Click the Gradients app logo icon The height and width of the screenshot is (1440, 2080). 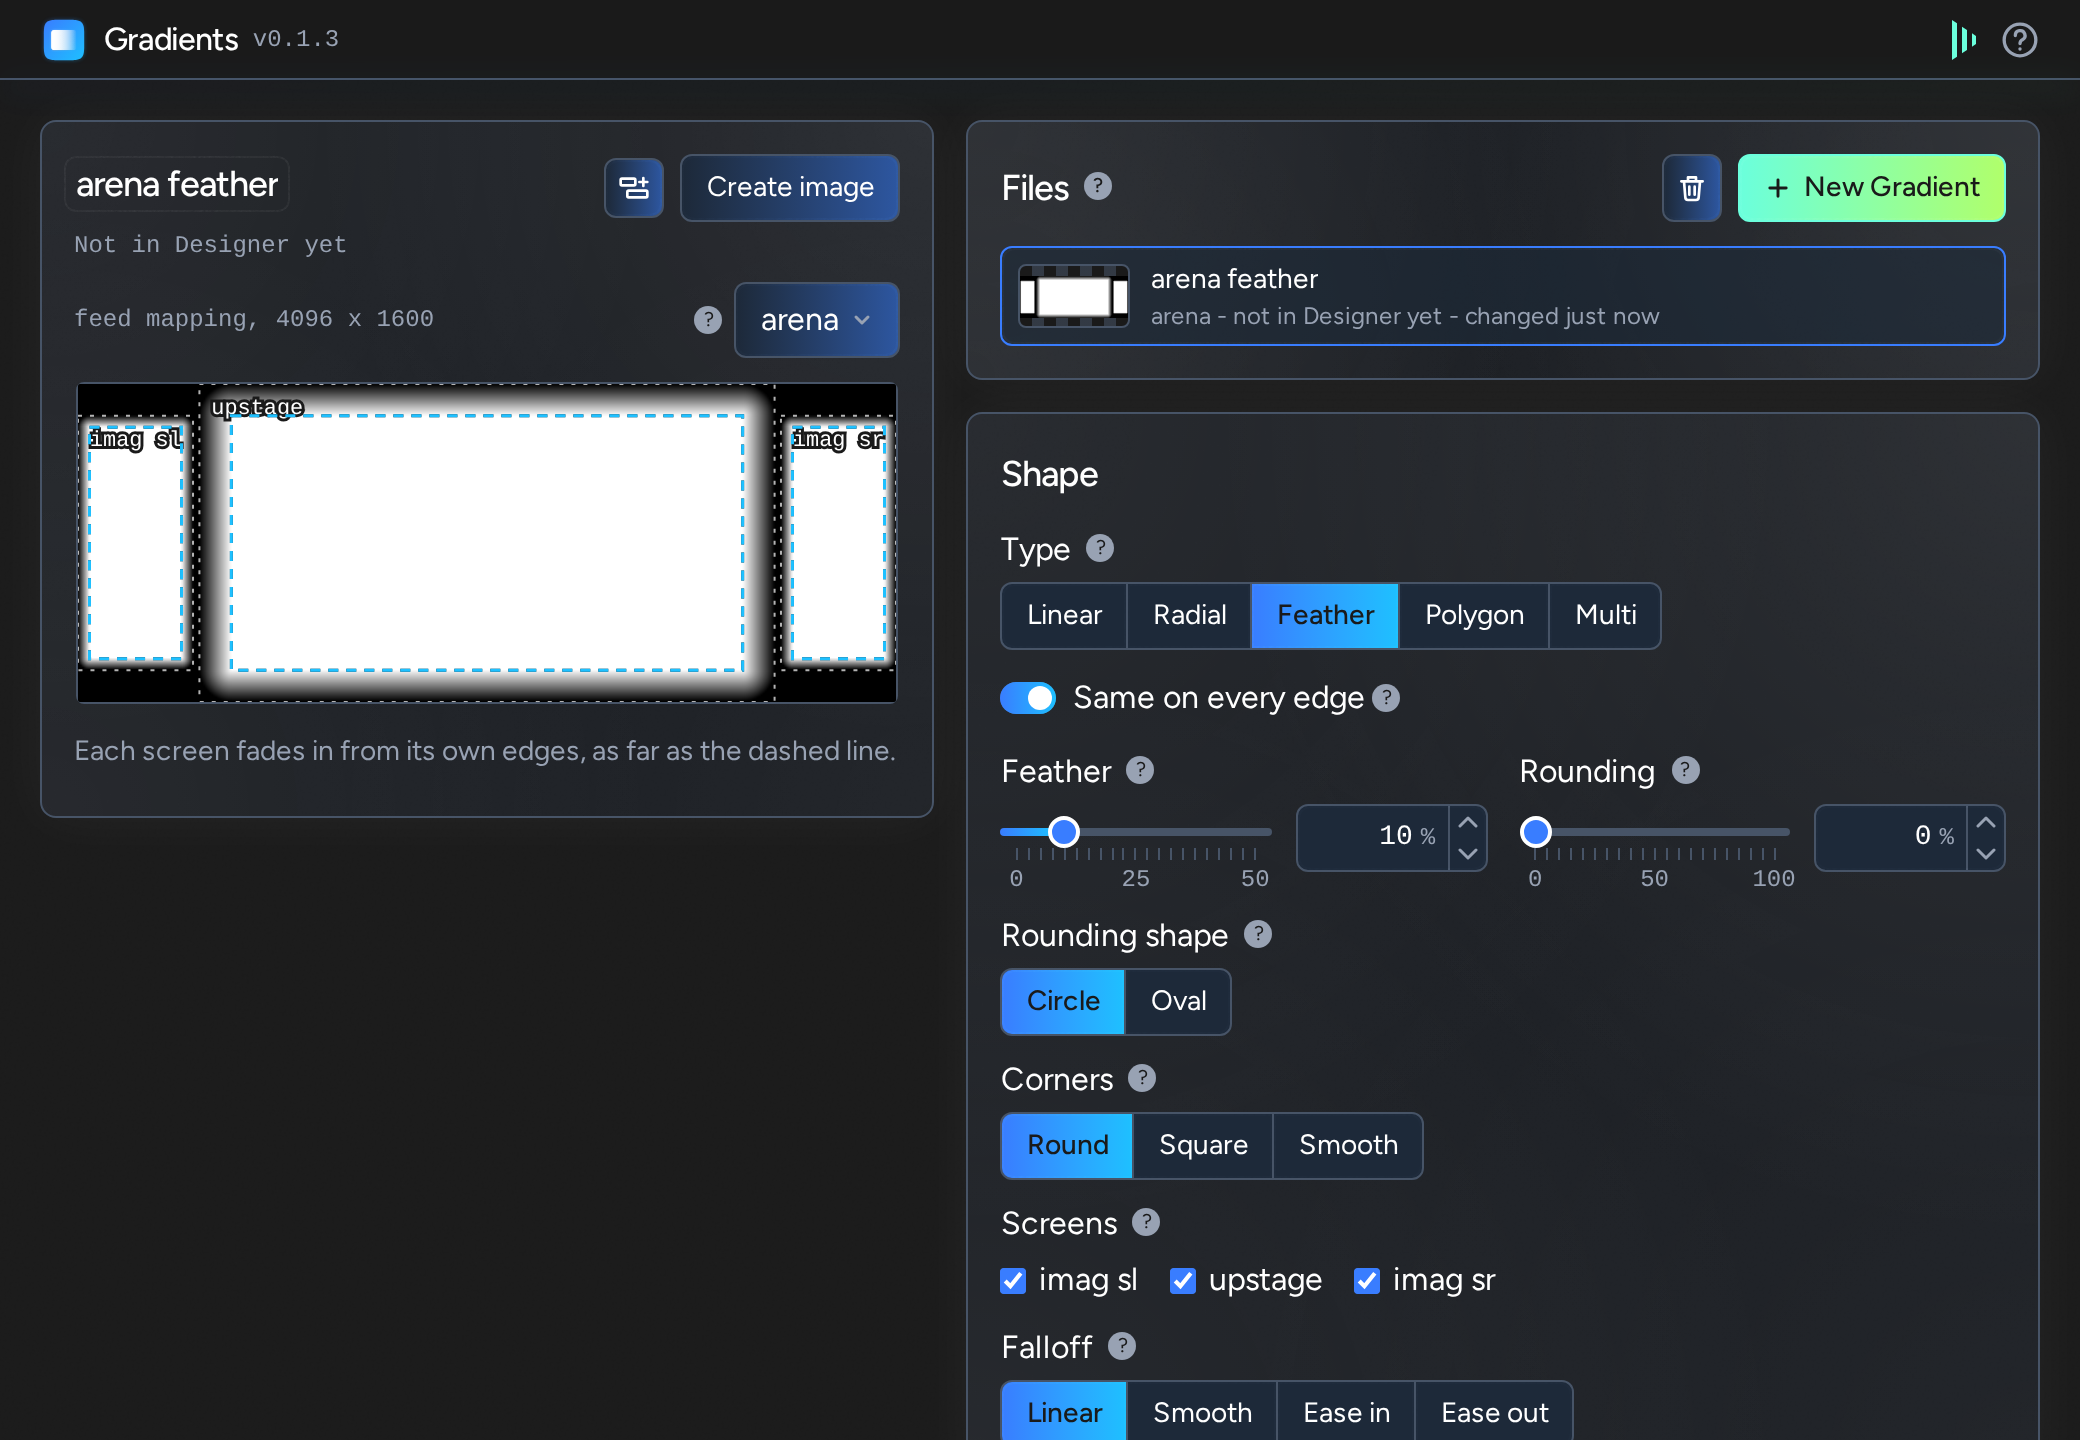coord(64,40)
